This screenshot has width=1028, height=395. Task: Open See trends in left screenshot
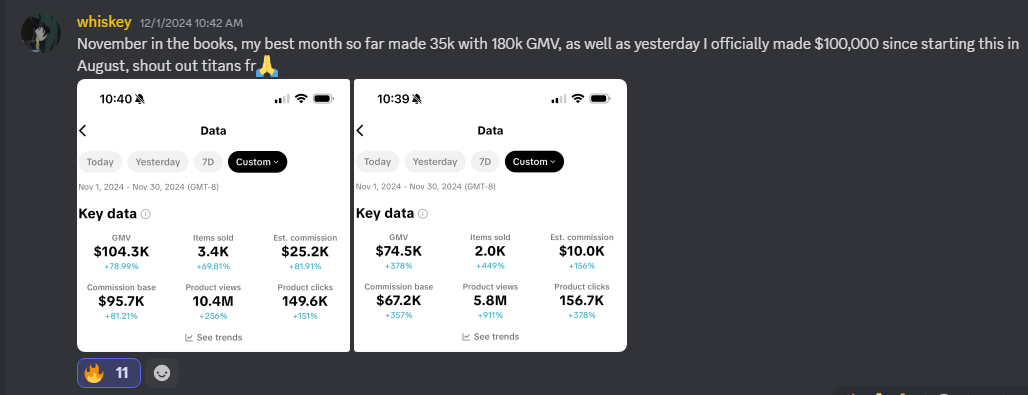pos(214,337)
